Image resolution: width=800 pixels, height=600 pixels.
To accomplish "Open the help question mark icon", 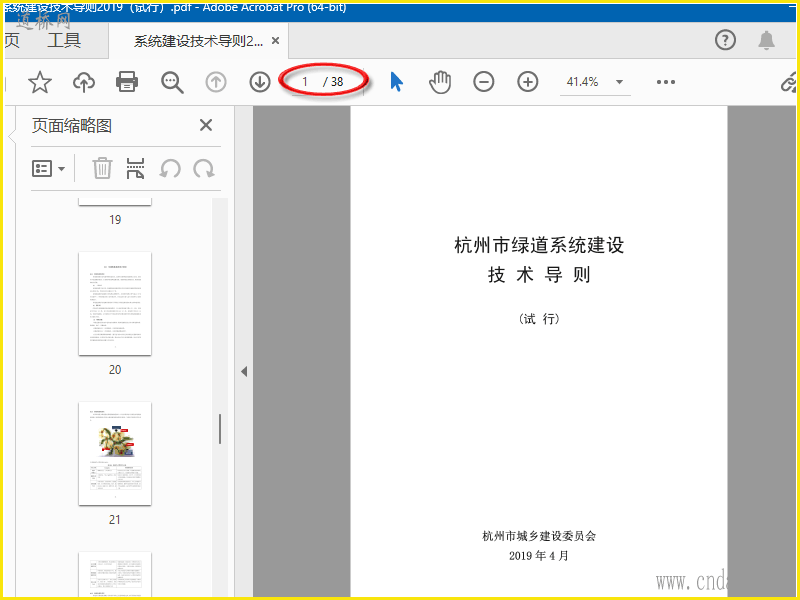I will tap(725, 40).
